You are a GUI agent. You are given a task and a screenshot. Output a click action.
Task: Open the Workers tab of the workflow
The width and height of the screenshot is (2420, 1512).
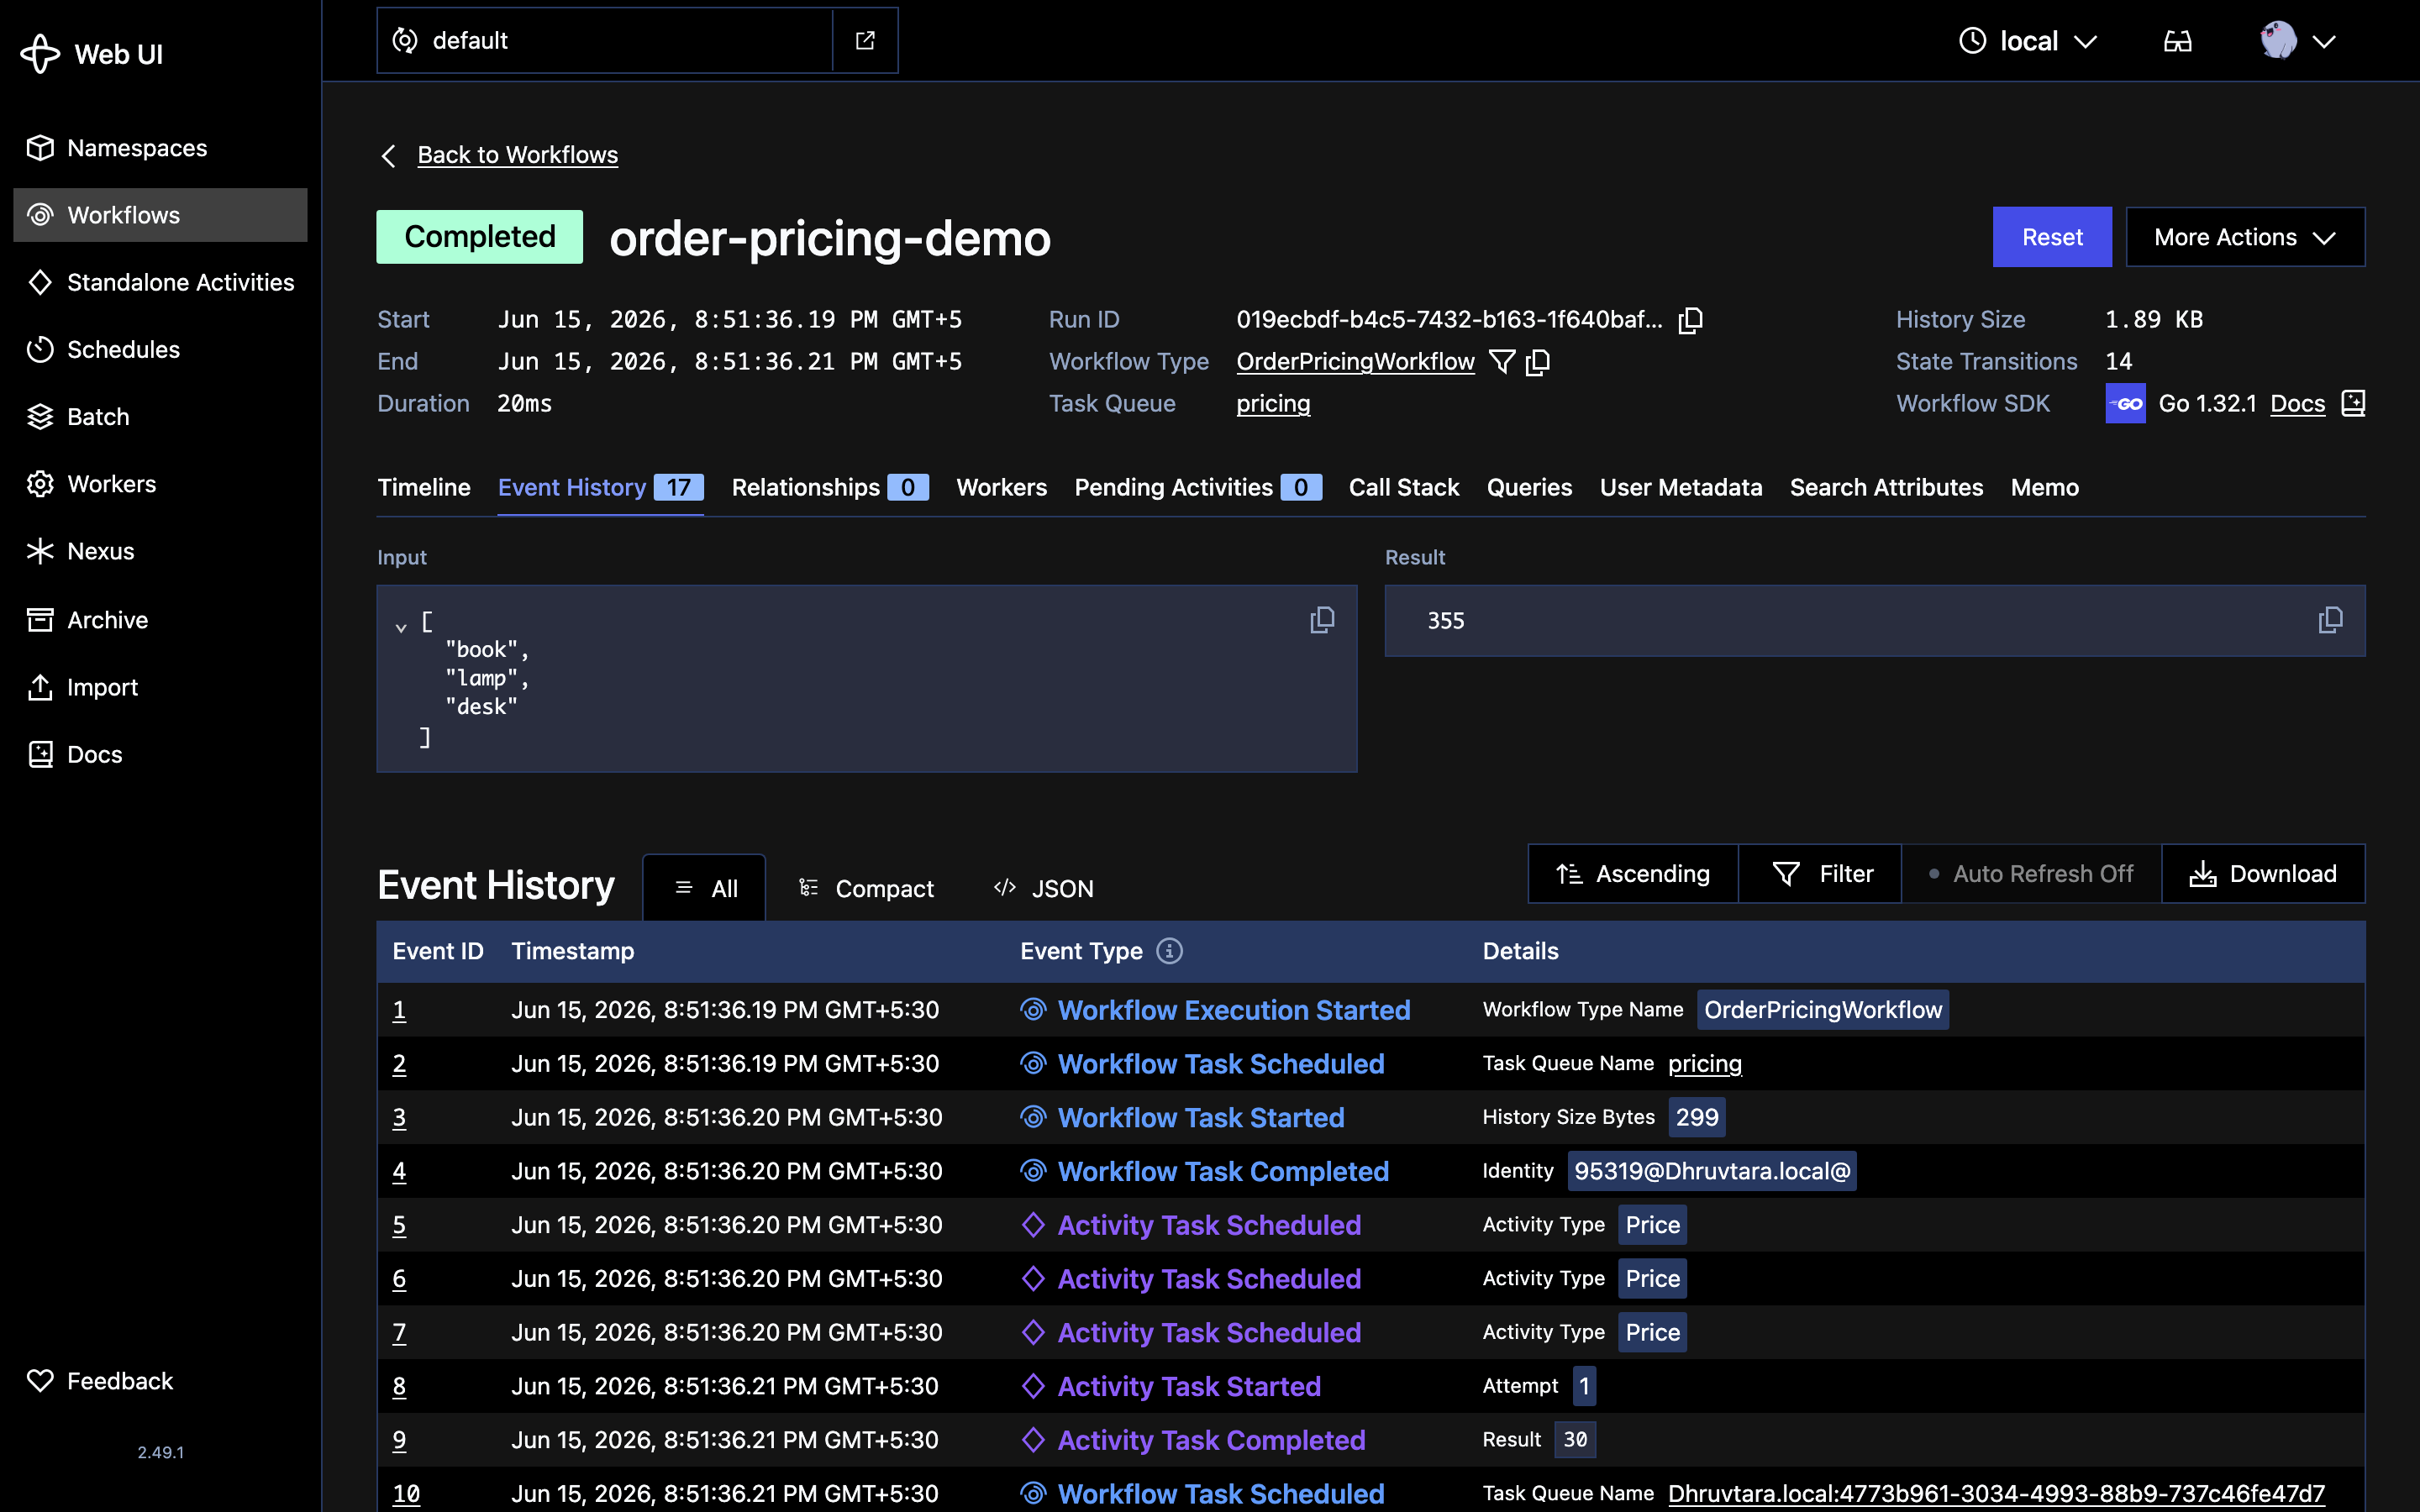(x=1001, y=487)
